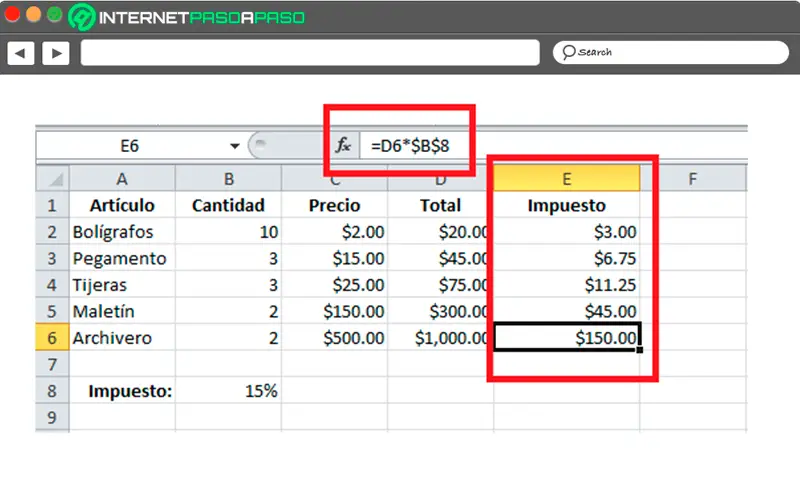Click the Tijeras cell
800x500 pixels.
point(122,285)
